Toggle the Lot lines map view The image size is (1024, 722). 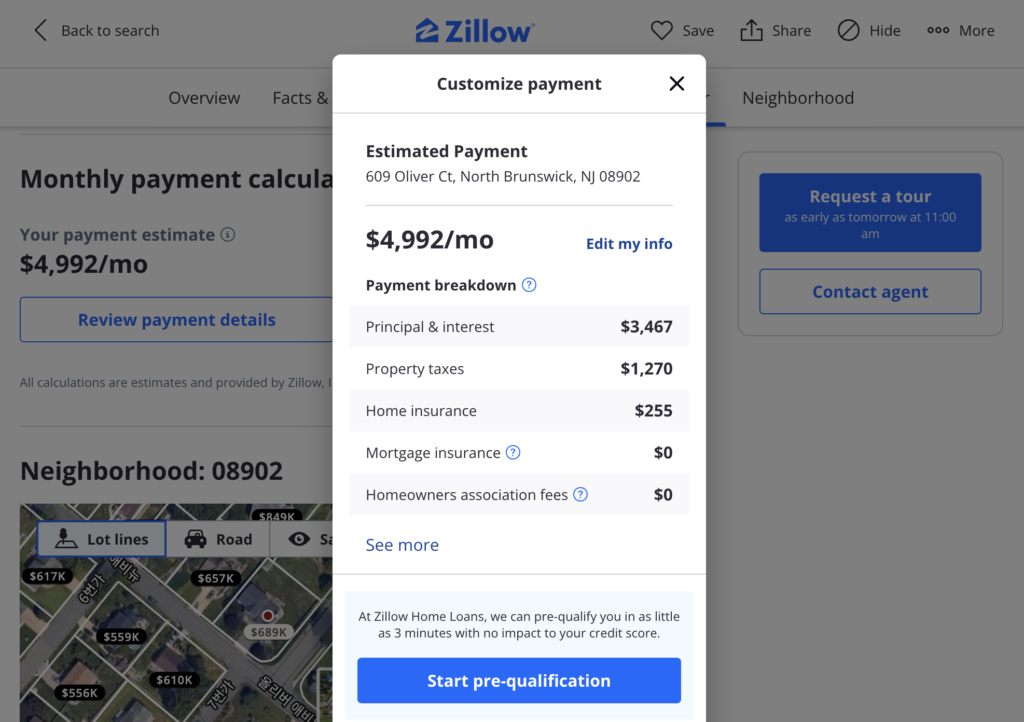click(x=101, y=539)
